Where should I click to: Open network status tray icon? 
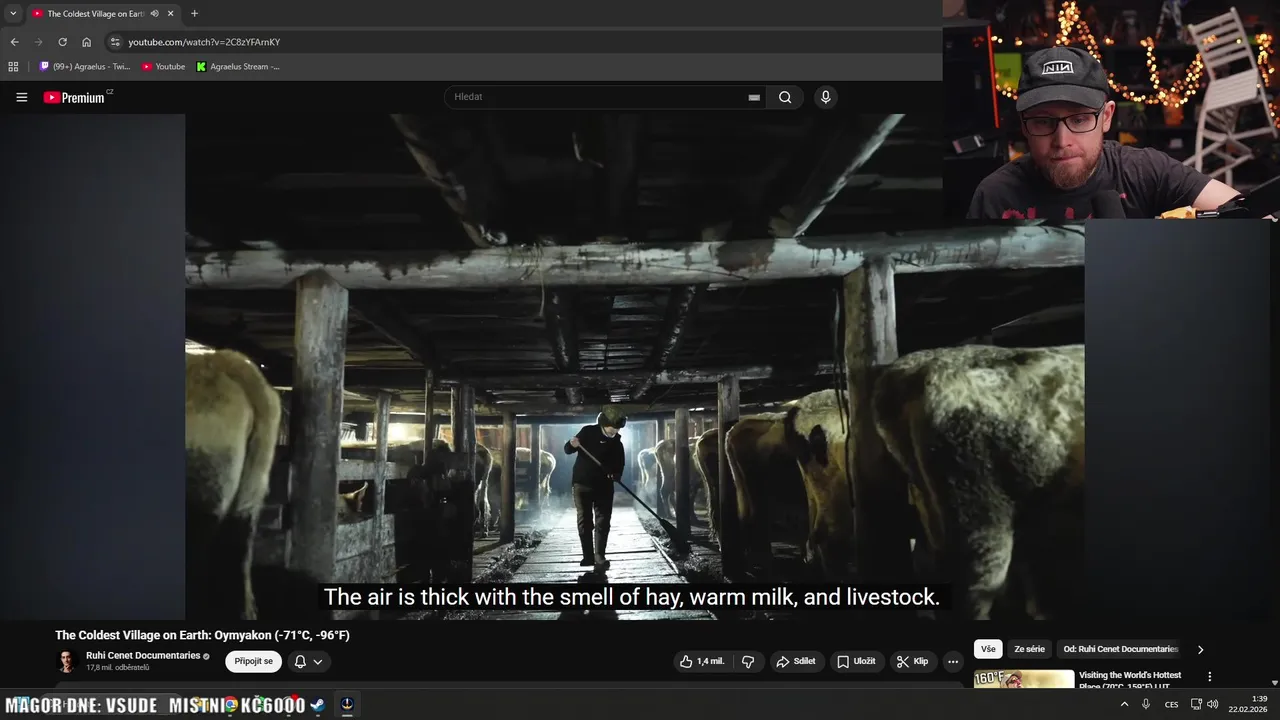[x=1196, y=704]
